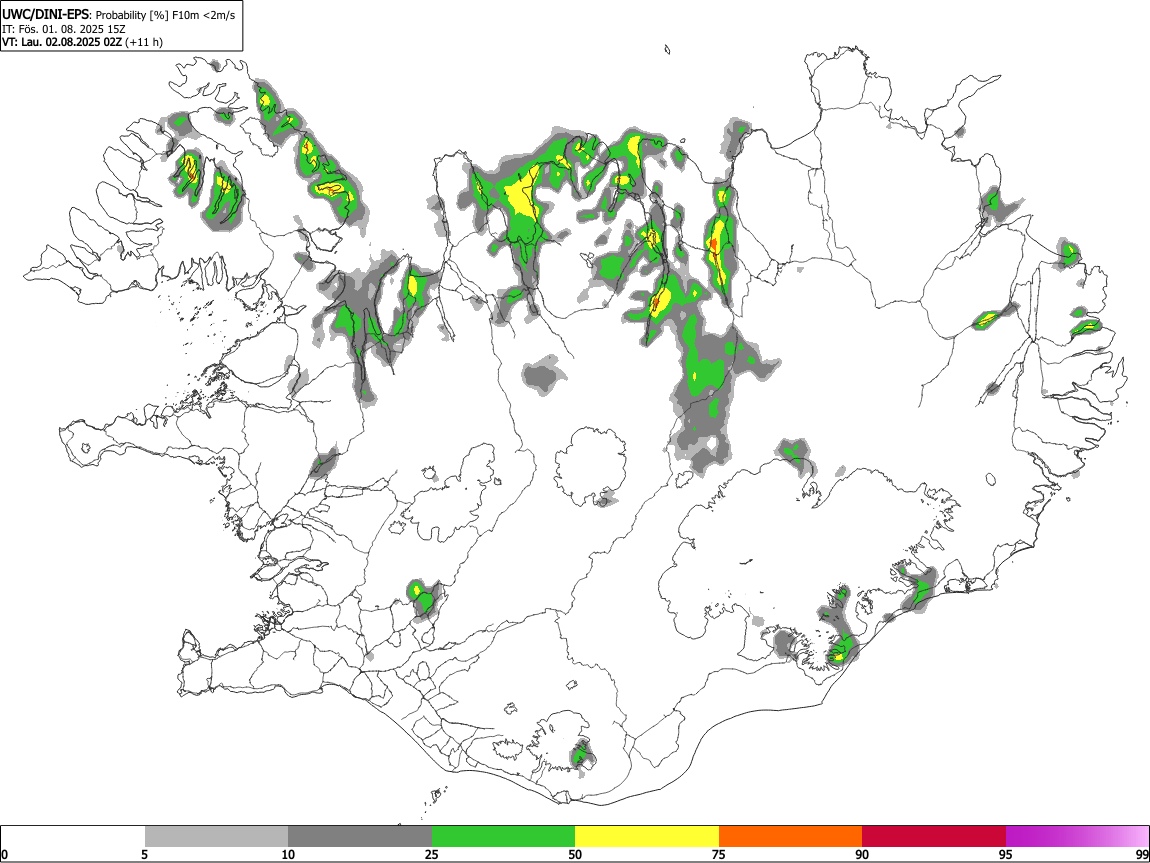Click the '(+11 h)' forecast offset text
The height and width of the screenshot is (863, 1150).
[x=144, y=42]
